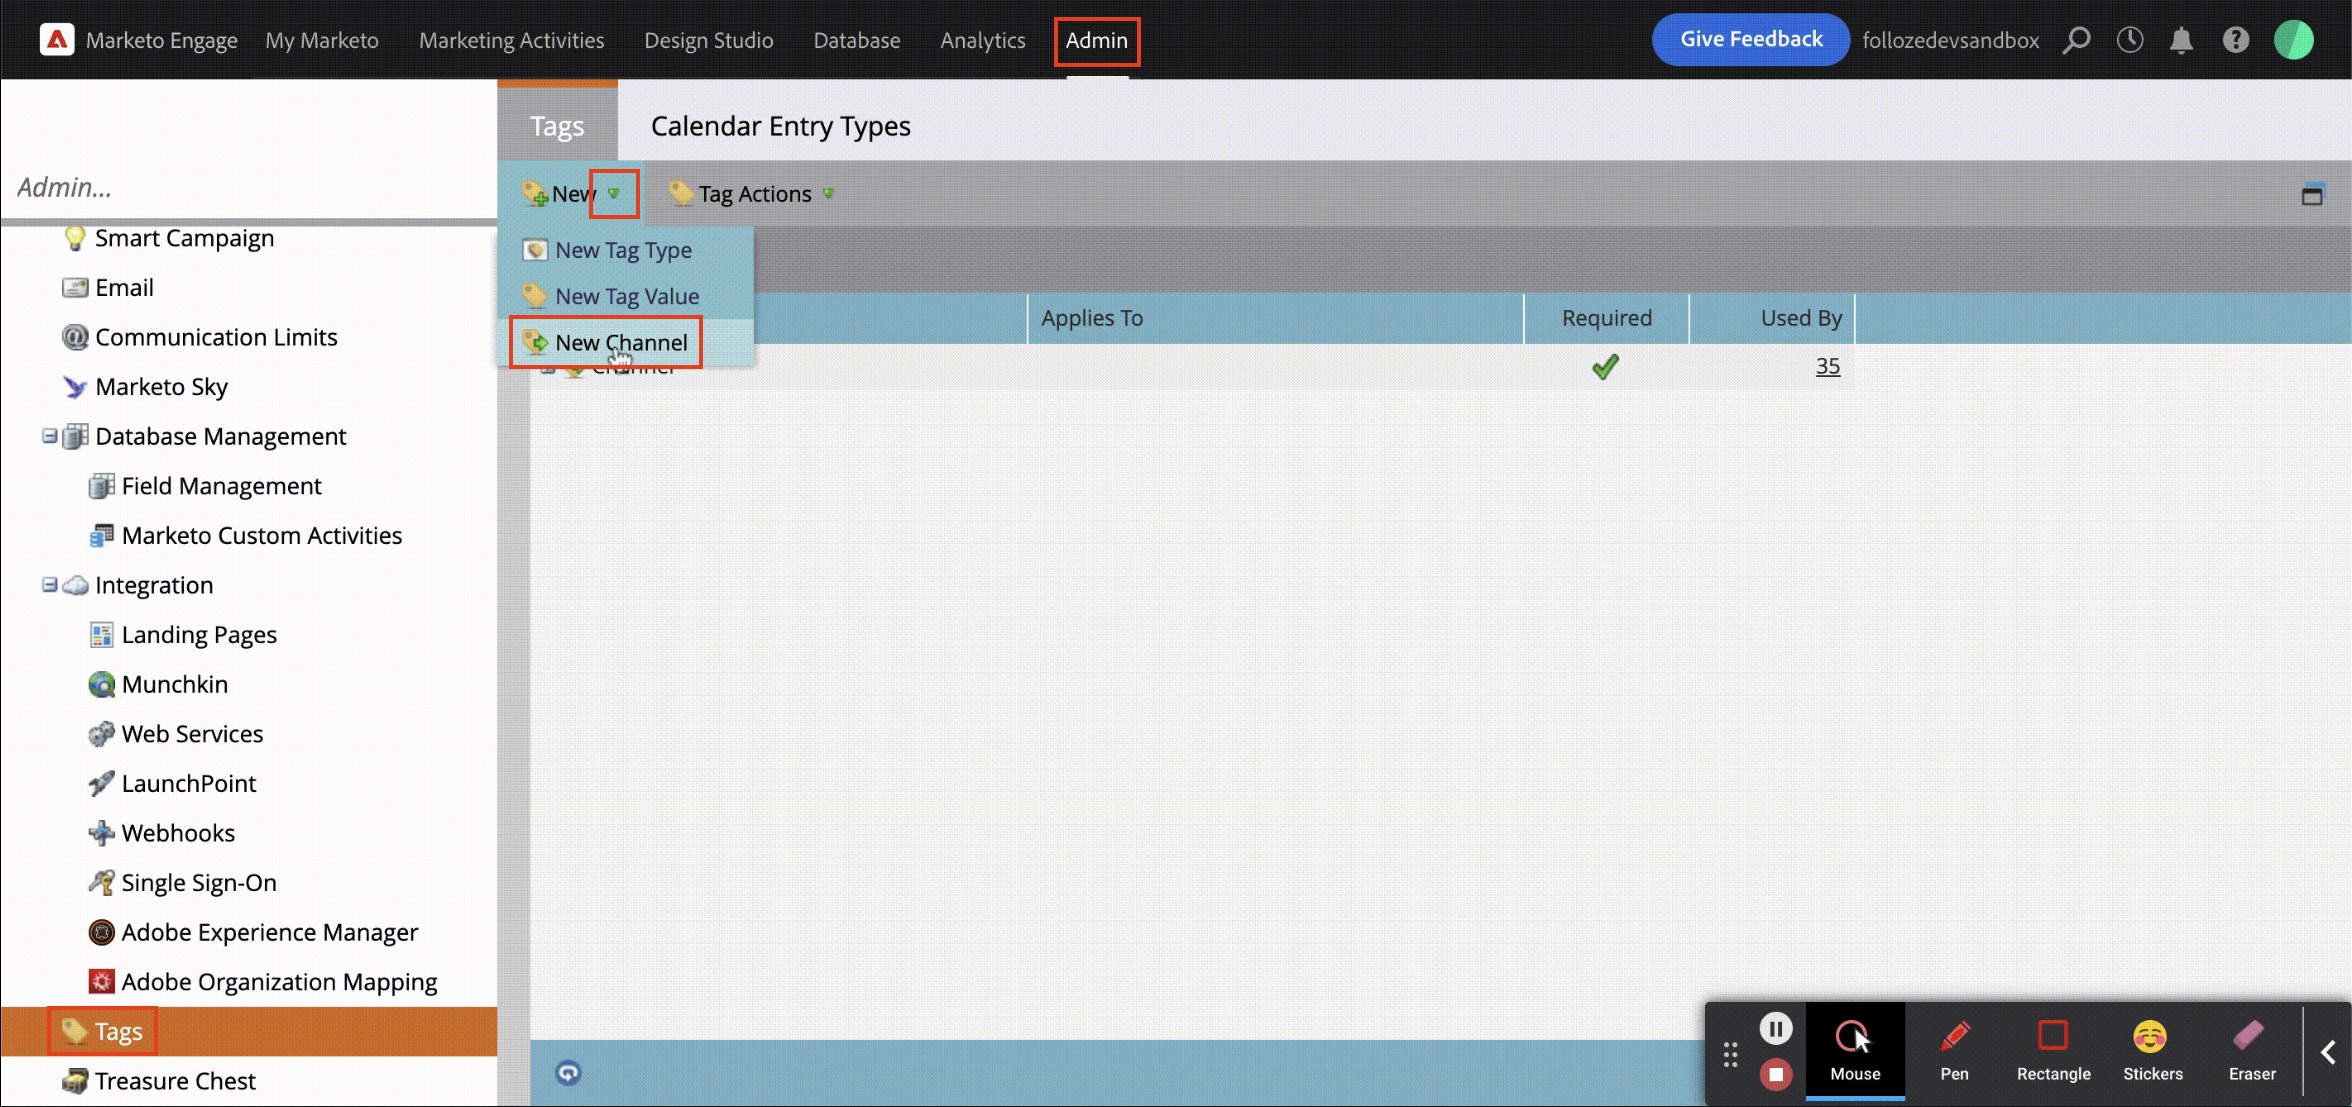Click the Give Feedback button

[x=1750, y=39]
